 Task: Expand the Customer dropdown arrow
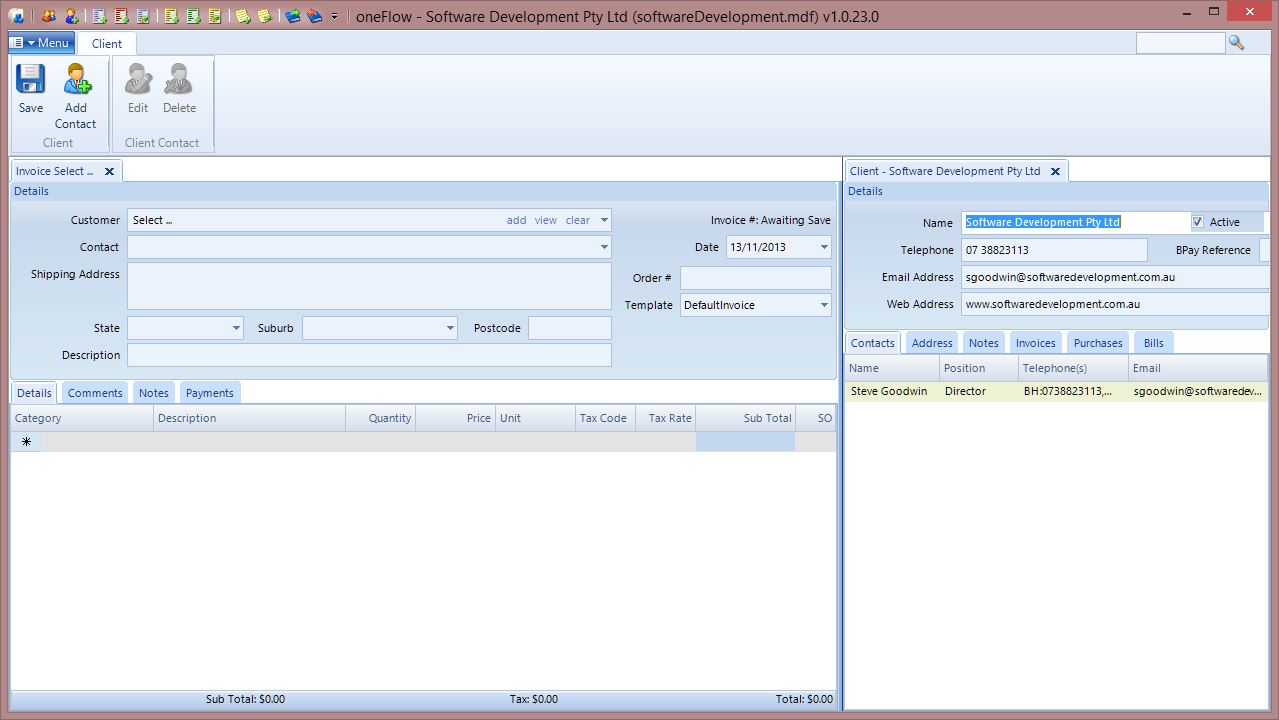point(604,220)
